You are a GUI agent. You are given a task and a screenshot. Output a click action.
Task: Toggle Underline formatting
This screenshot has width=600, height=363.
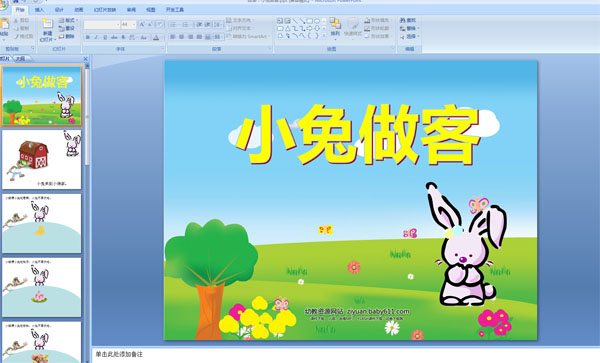click(x=105, y=37)
